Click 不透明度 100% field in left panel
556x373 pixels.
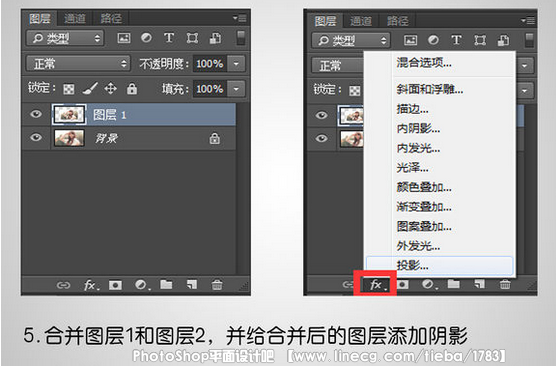pyautogui.click(x=210, y=64)
